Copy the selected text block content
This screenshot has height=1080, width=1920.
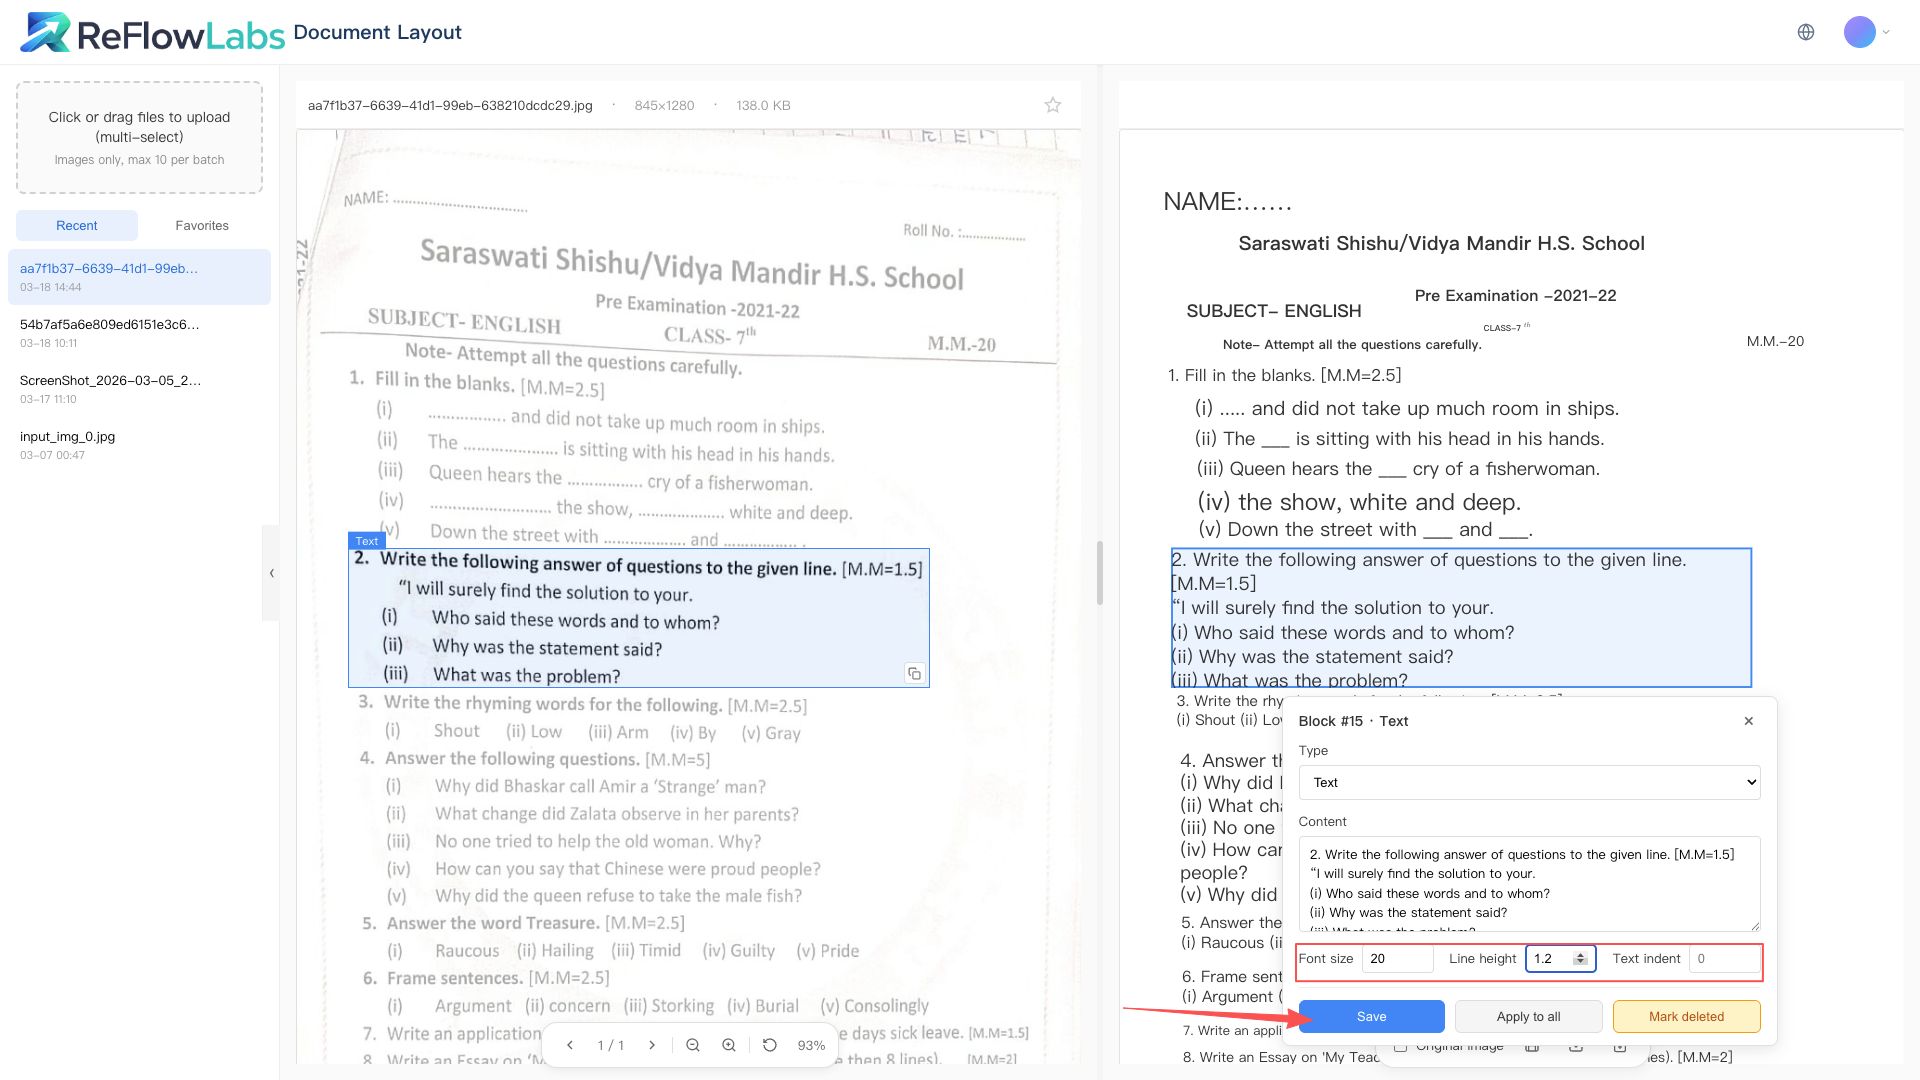pyautogui.click(x=914, y=673)
